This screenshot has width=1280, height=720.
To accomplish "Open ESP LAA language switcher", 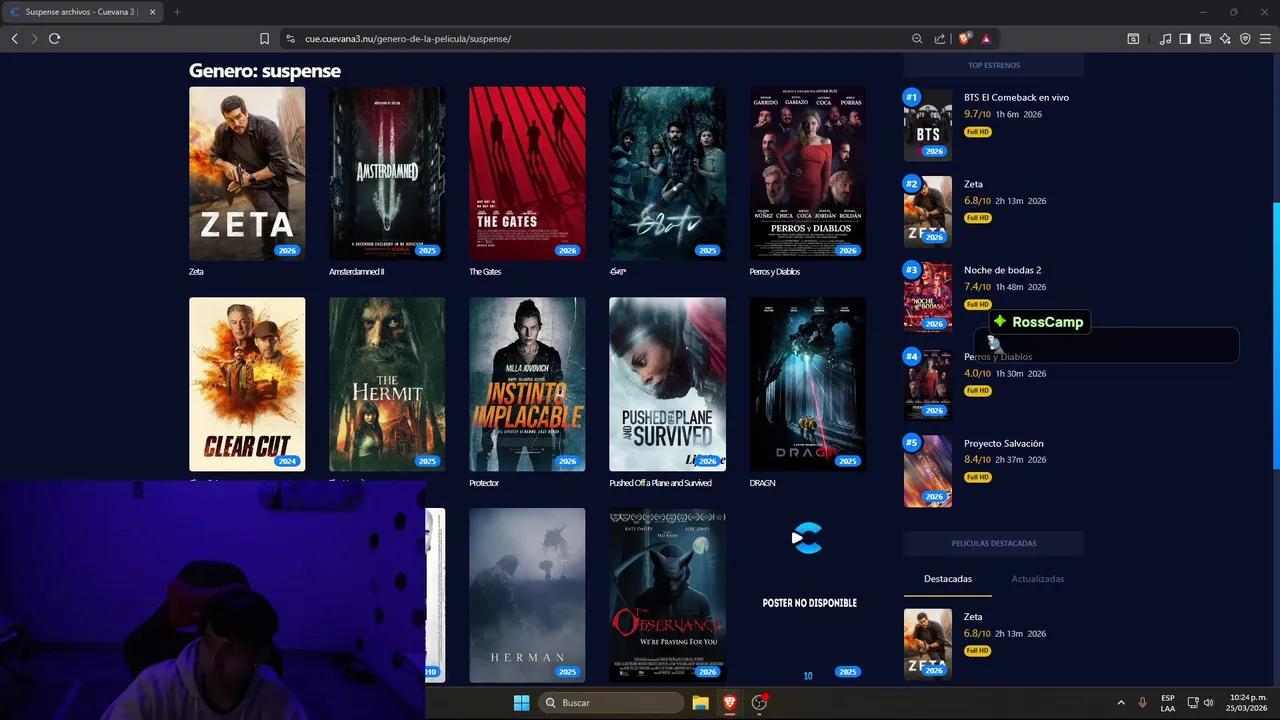I will pos(1168,703).
